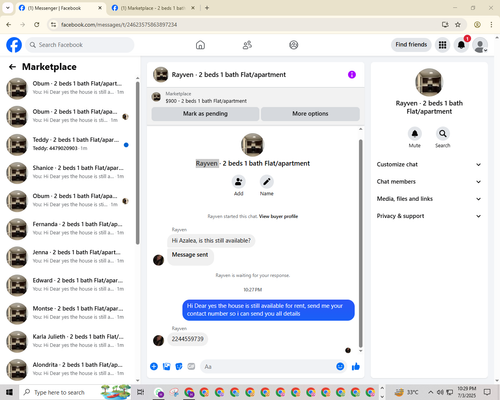Open the conversation info purple icon
The width and height of the screenshot is (500, 400).
[x=352, y=74]
